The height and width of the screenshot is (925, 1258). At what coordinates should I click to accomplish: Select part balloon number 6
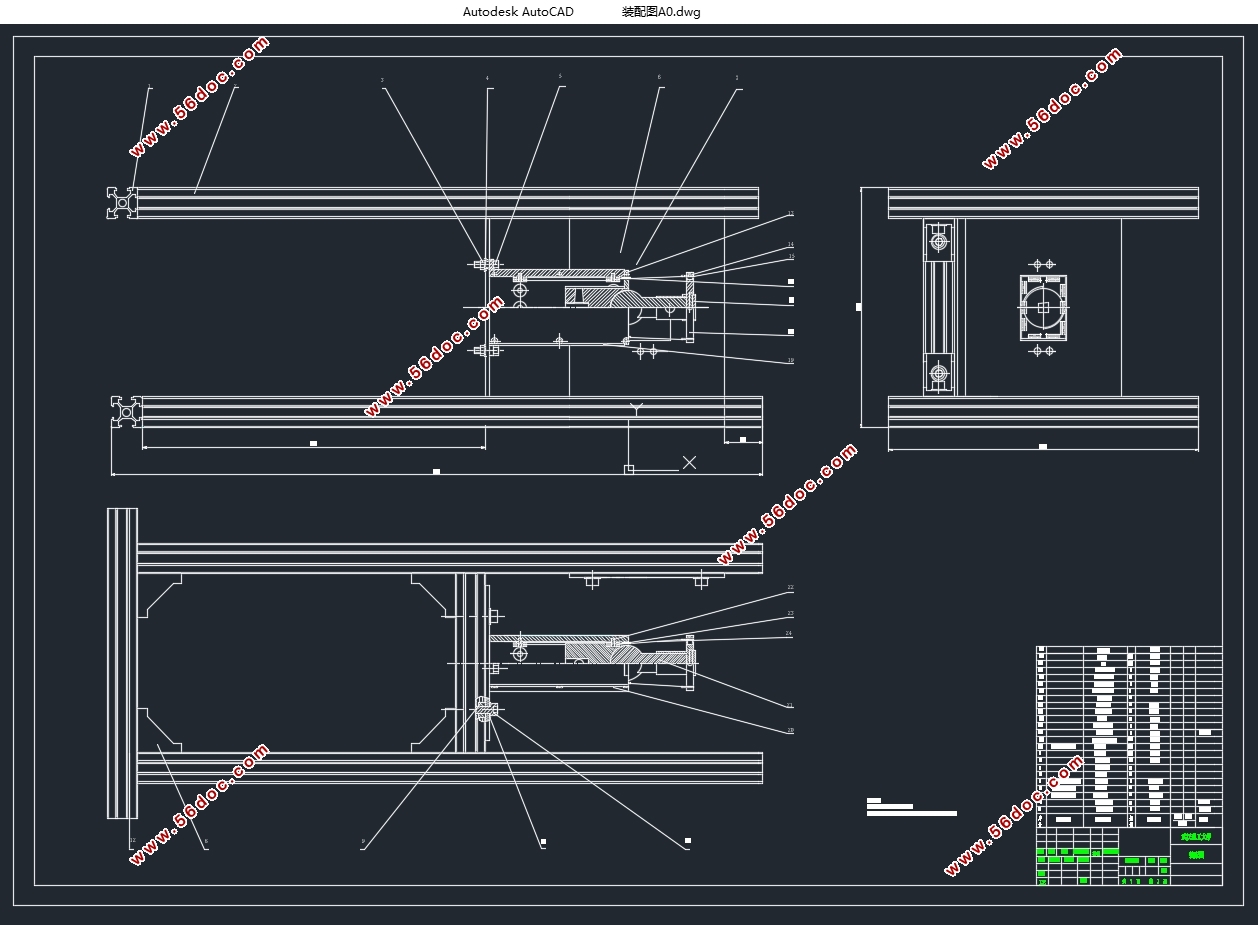(659, 77)
